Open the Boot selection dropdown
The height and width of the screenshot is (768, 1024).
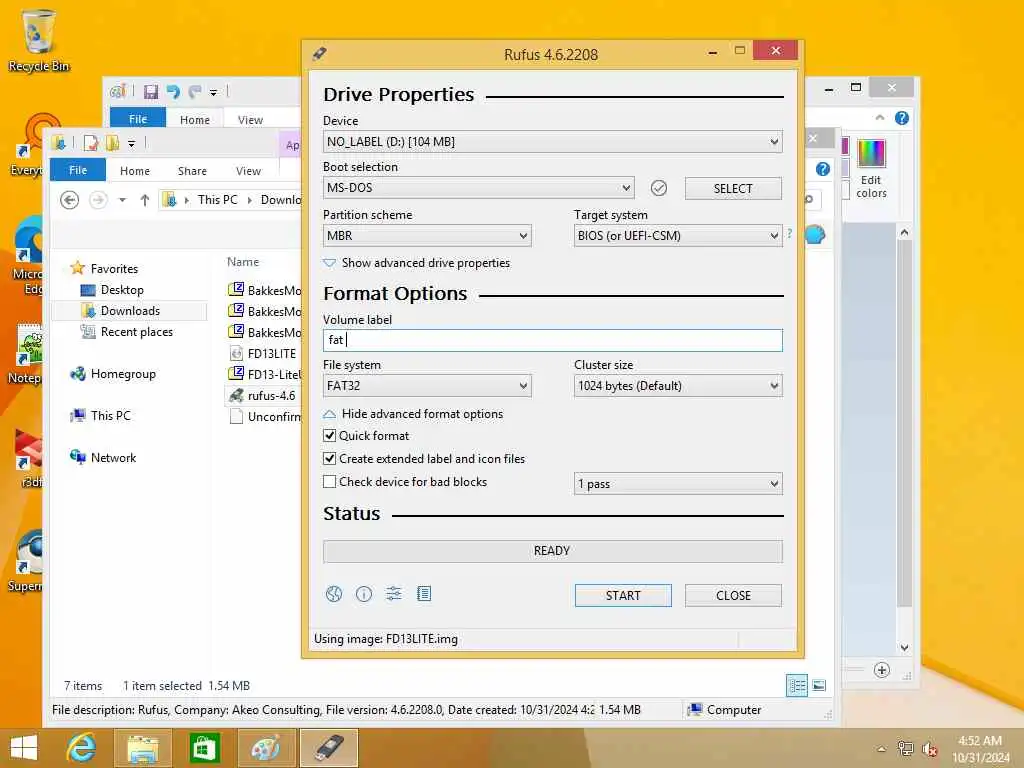(x=479, y=188)
